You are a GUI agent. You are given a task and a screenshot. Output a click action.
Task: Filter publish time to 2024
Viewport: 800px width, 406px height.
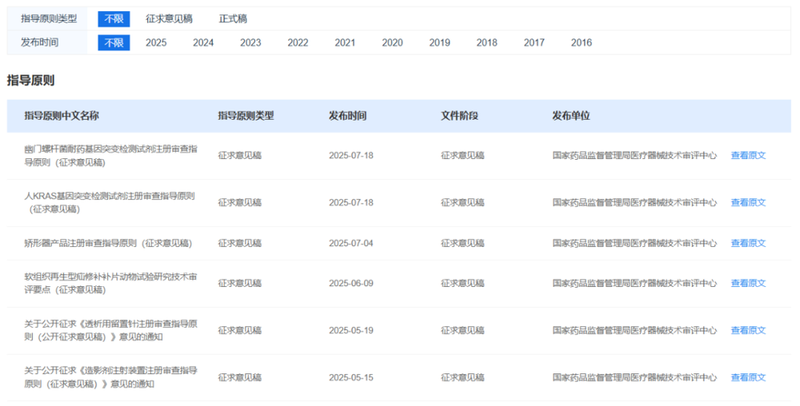[203, 42]
